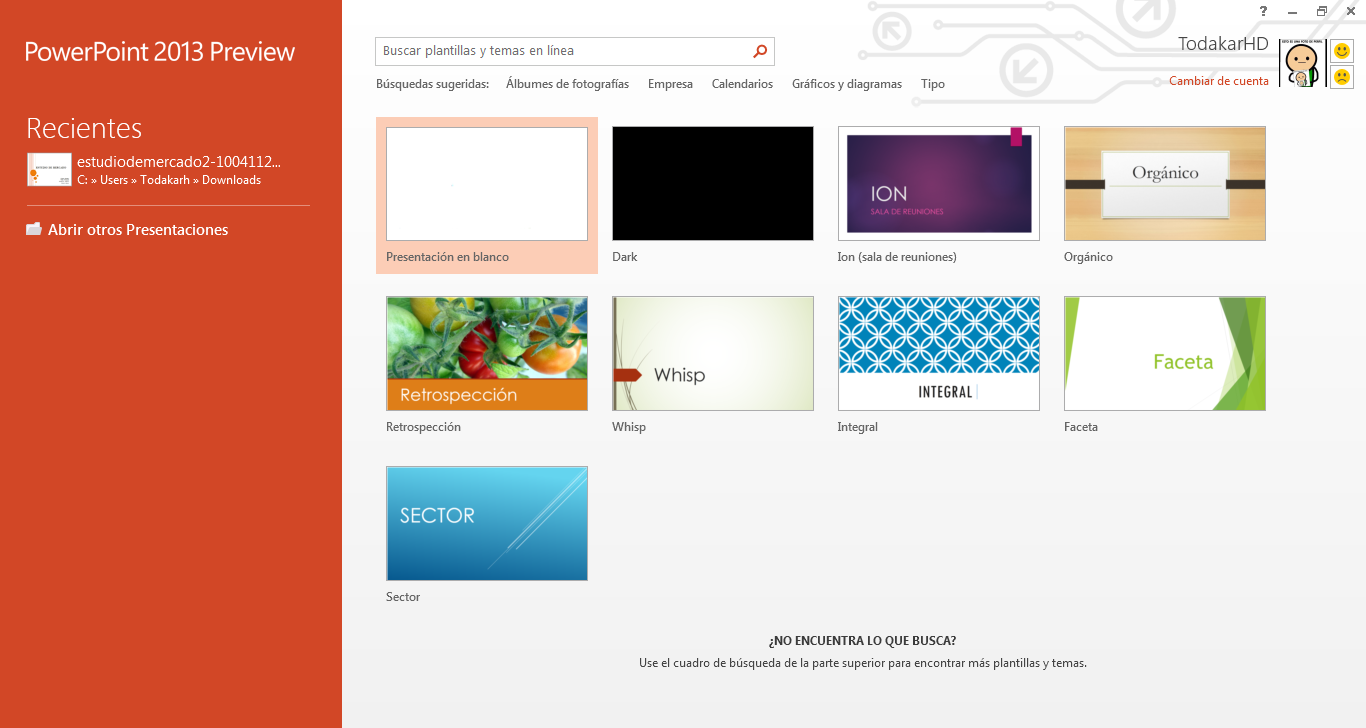Click the recent file path C: Users Todakarh Downloads

point(169,180)
